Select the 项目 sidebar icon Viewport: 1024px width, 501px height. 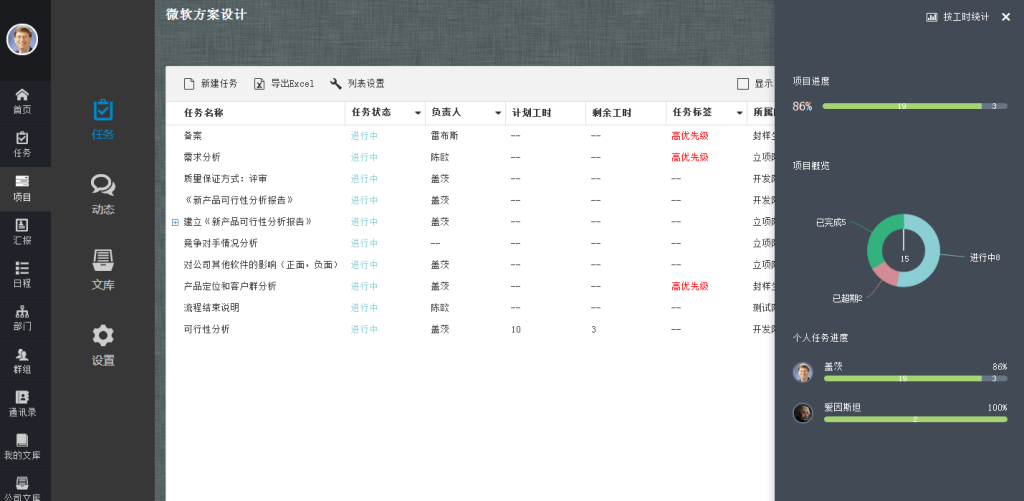coord(22,189)
